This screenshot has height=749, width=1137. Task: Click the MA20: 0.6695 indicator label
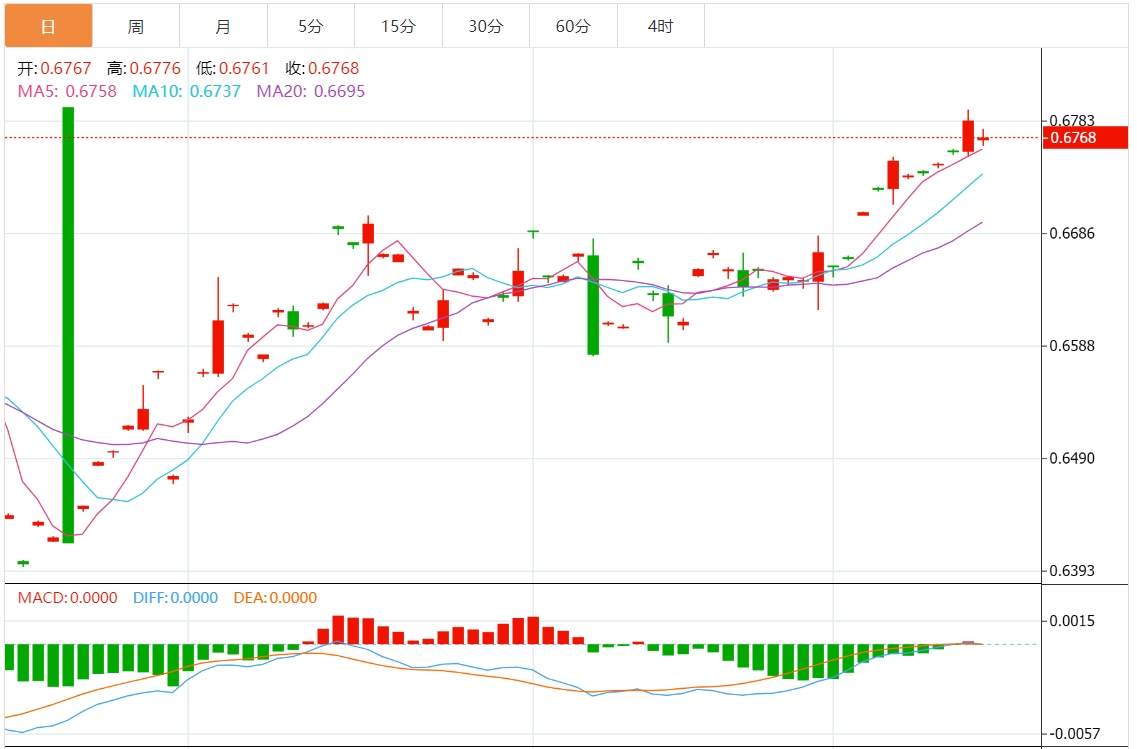click(x=311, y=91)
